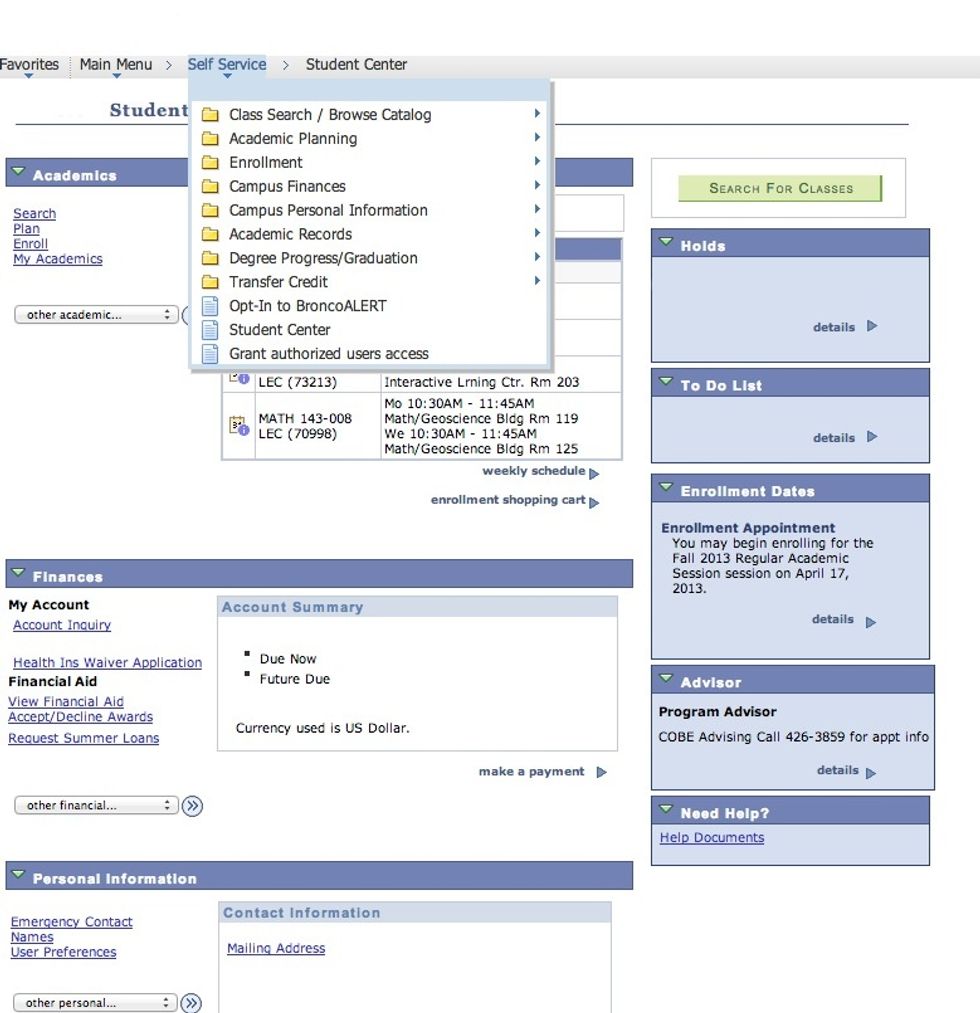Open the other financial dropdown
Screen dimensions: 980x1013
[96, 805]
